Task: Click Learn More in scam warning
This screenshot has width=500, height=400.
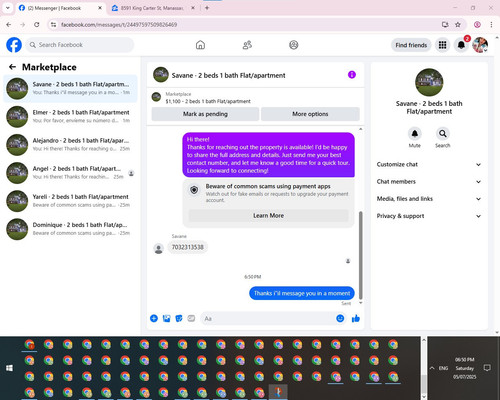Action: [x=268, y=216]
